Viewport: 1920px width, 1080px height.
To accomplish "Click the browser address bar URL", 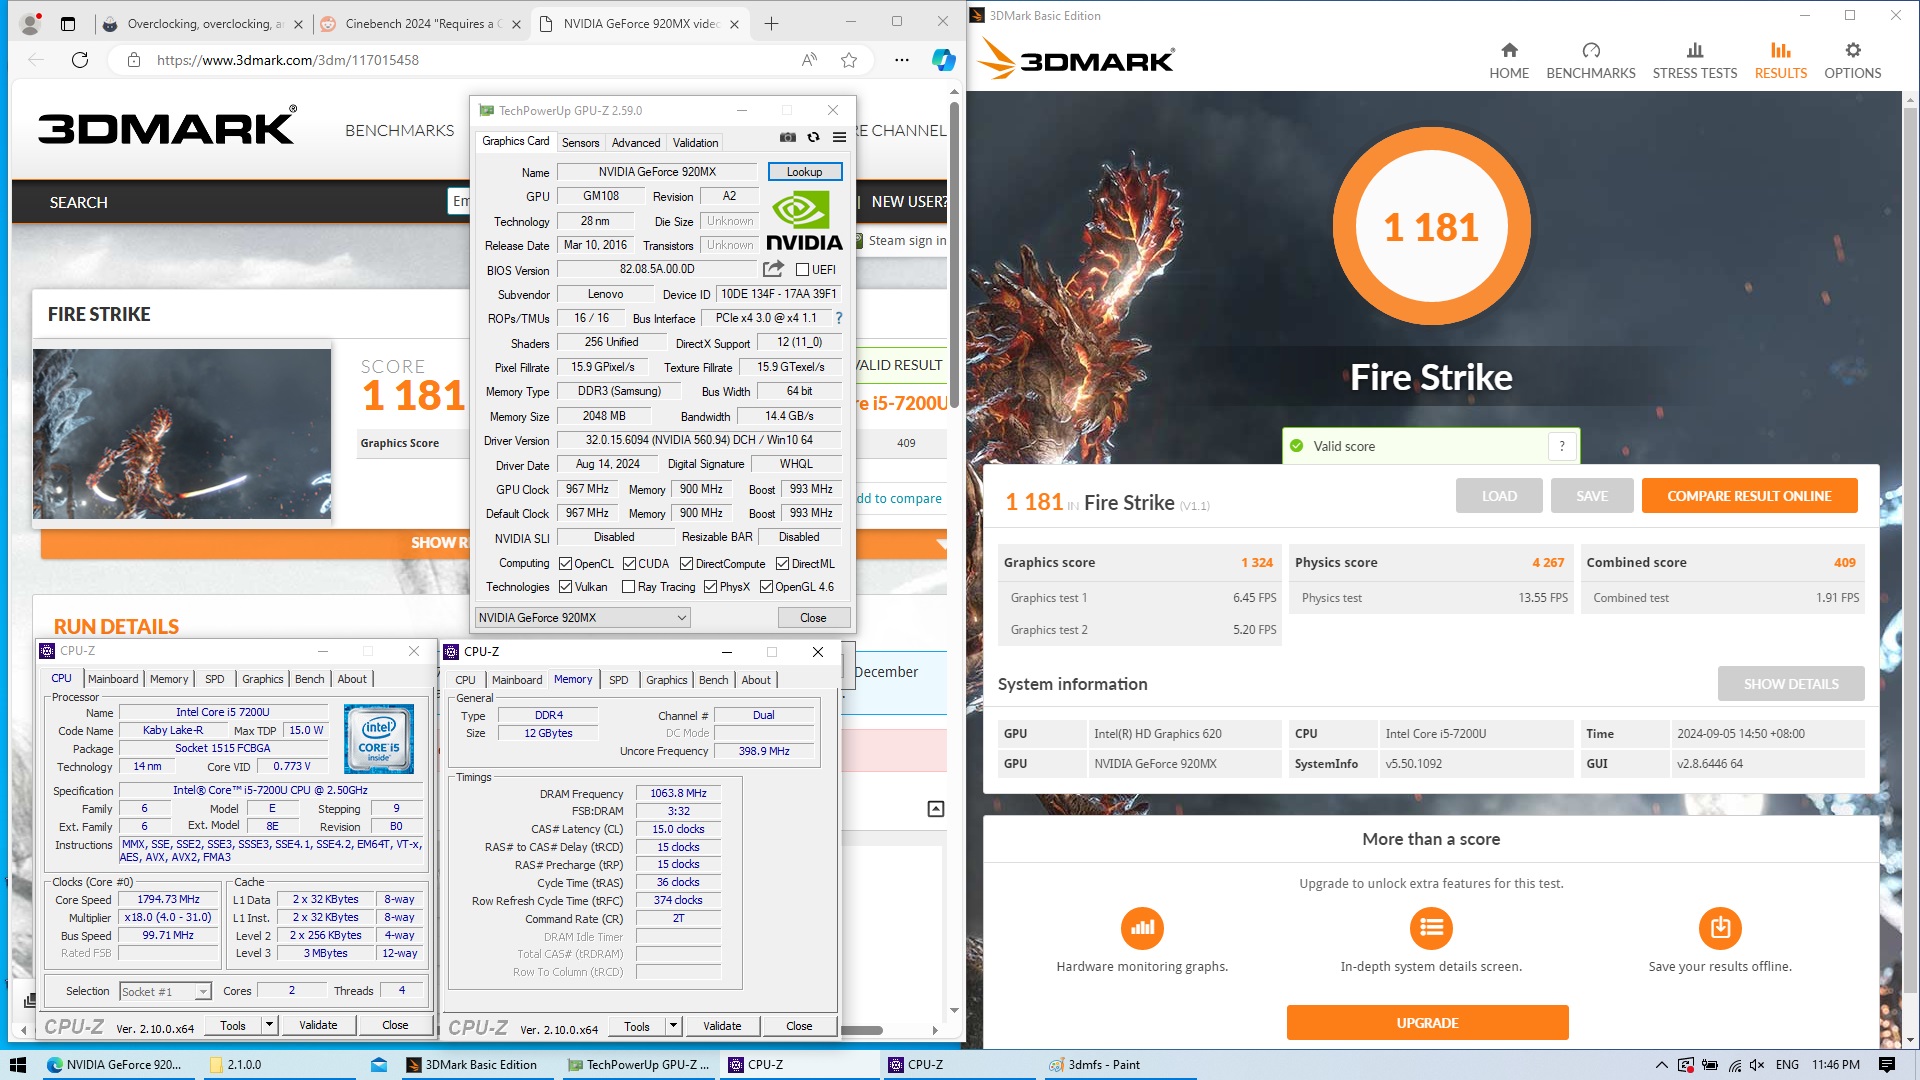I will point(288,60).
